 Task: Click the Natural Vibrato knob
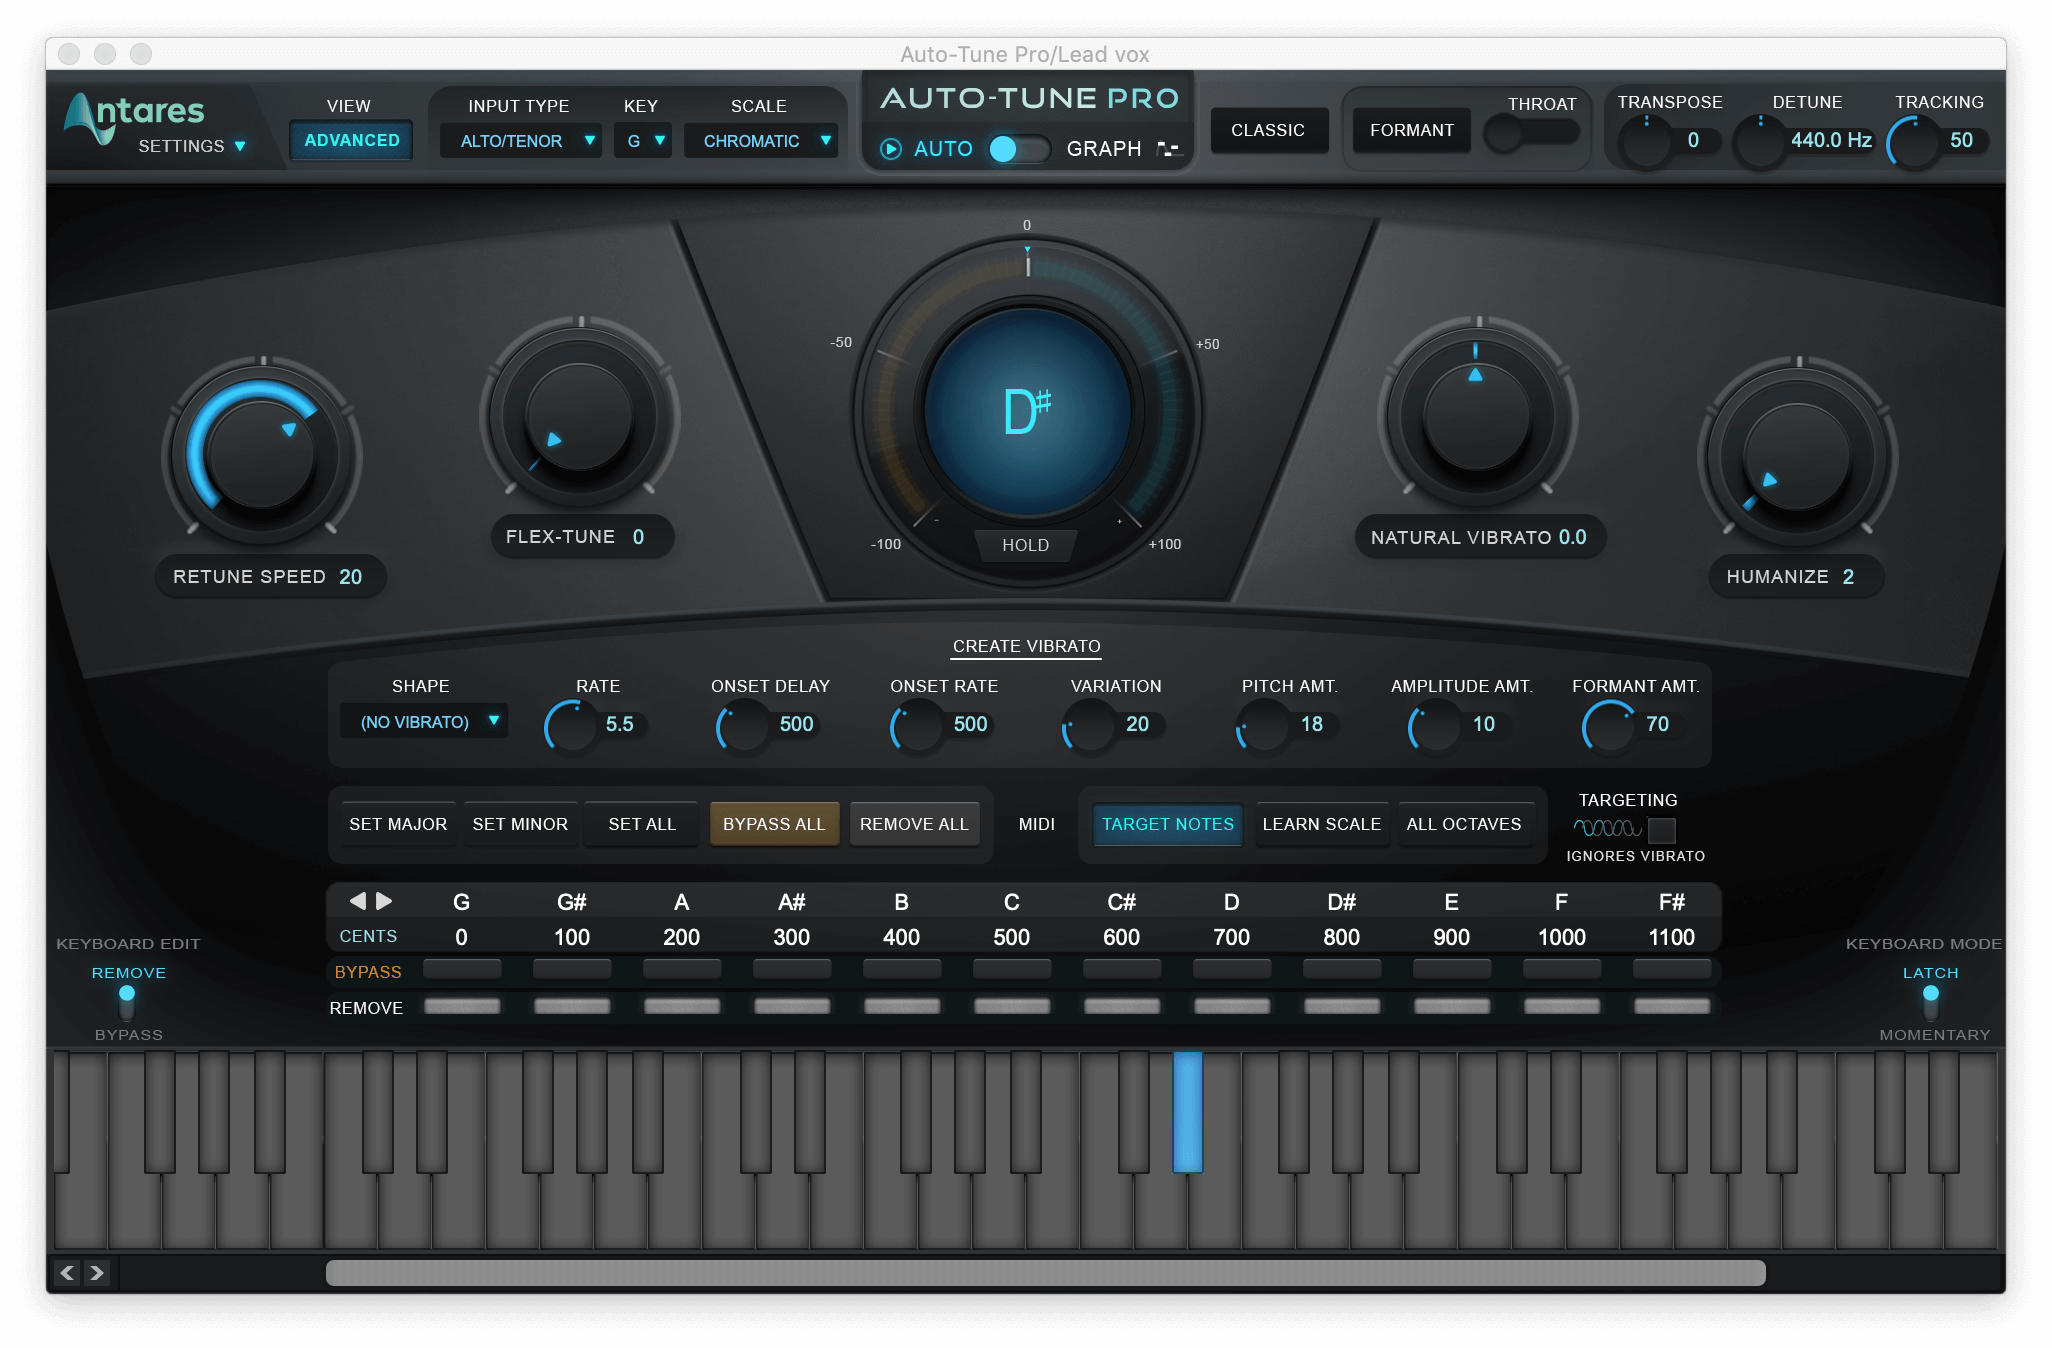pyautogui.click(x=1477, y=415)
